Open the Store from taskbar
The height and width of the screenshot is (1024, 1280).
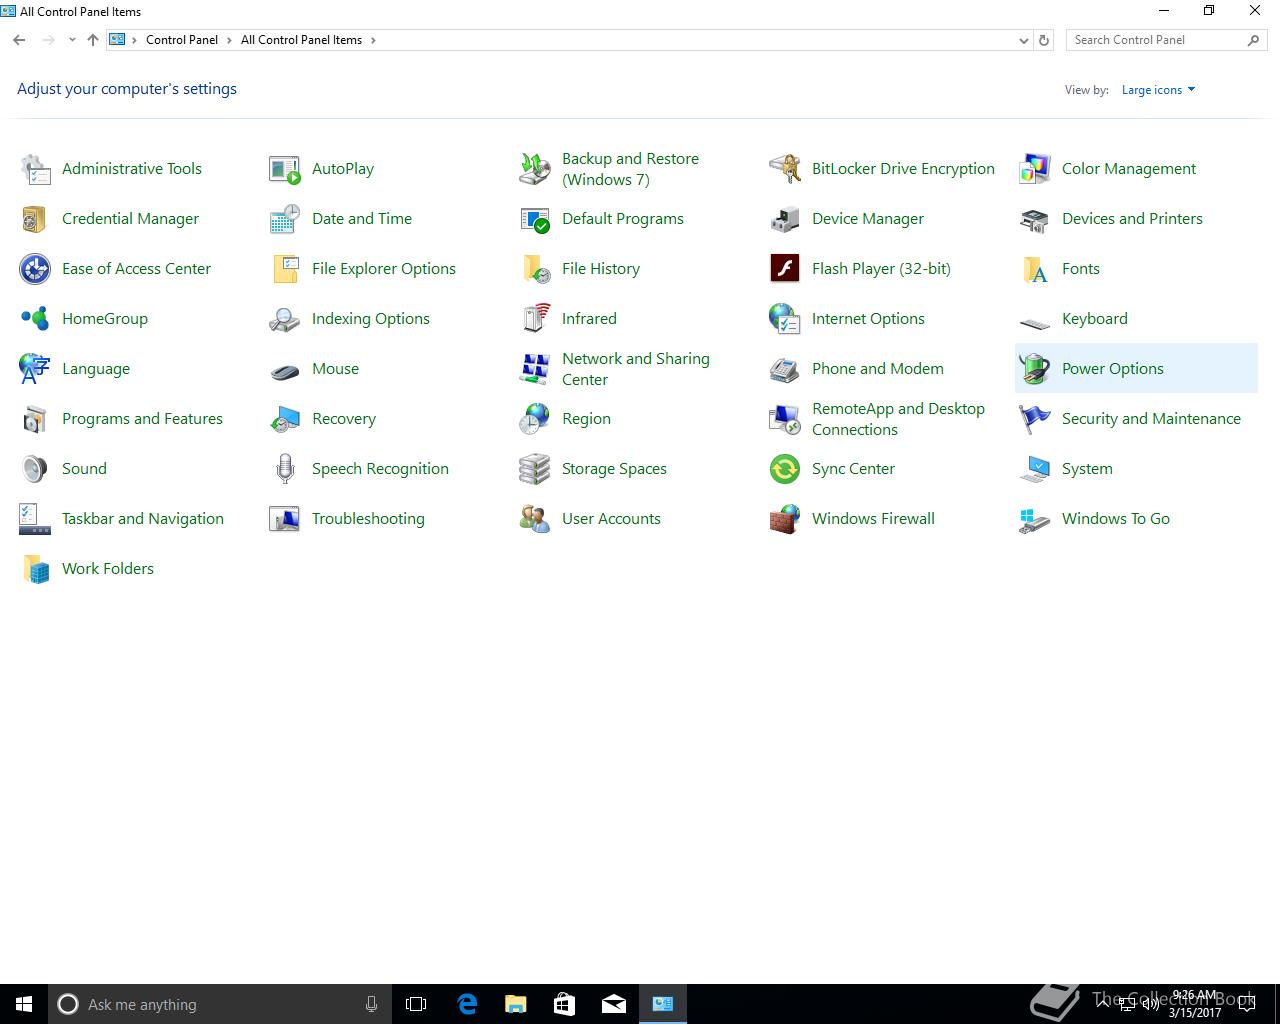[565, 1004]
